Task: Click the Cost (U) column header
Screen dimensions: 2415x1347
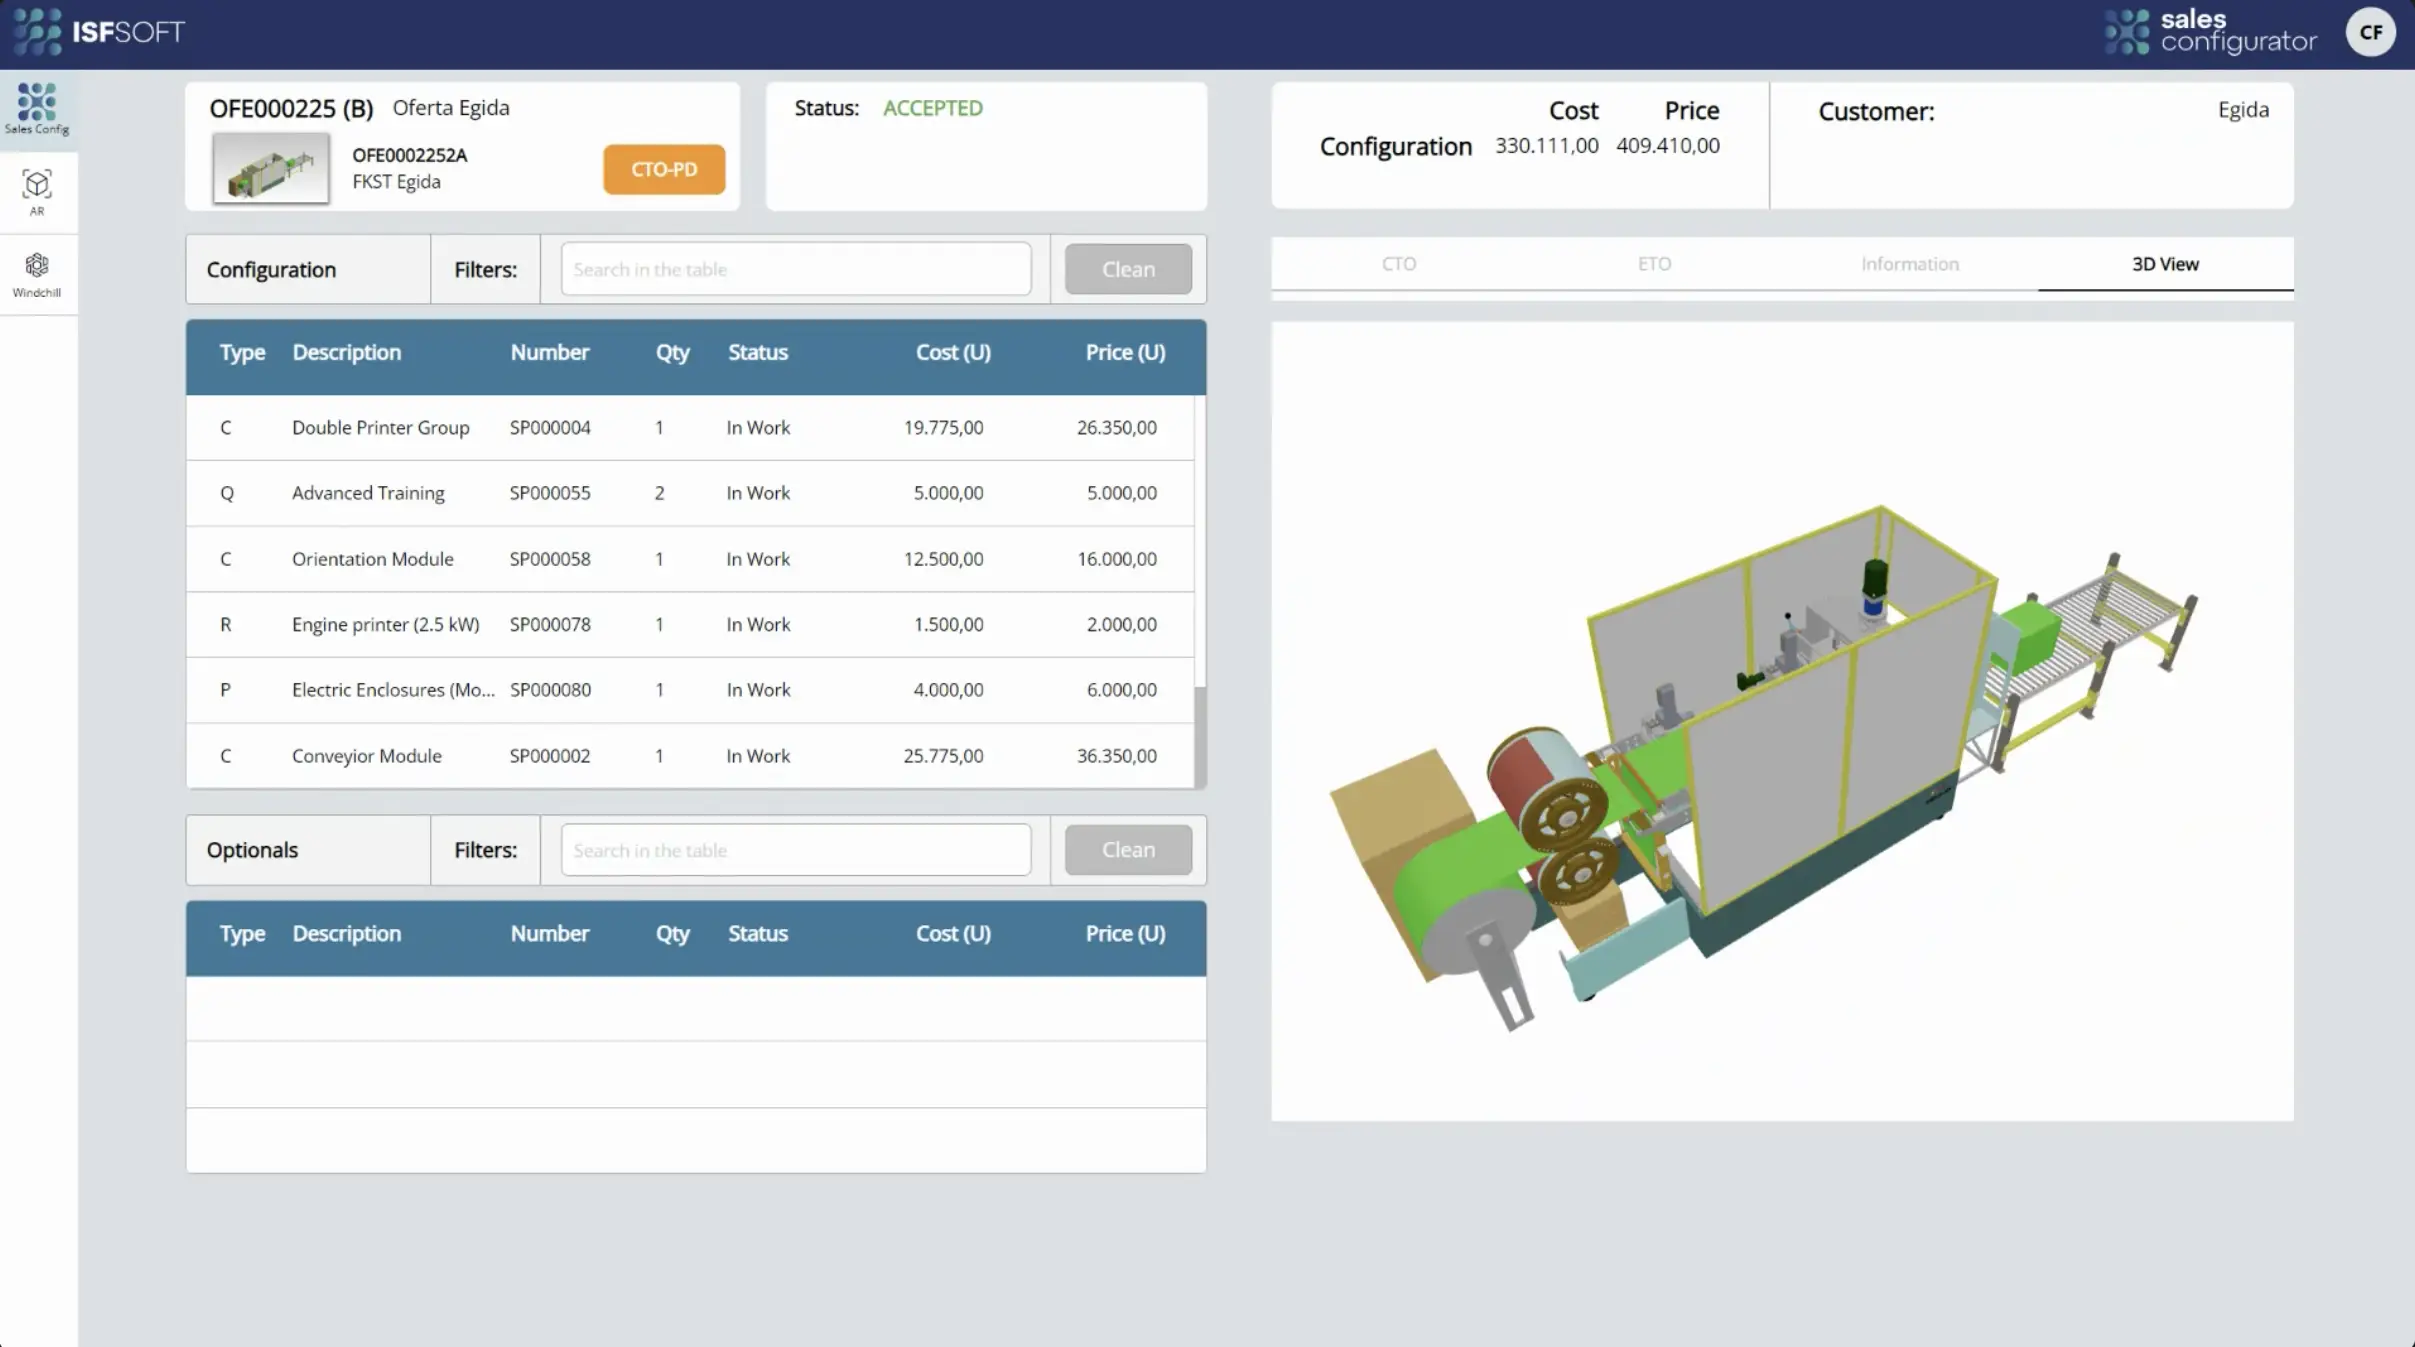Action: coord(952,352)
